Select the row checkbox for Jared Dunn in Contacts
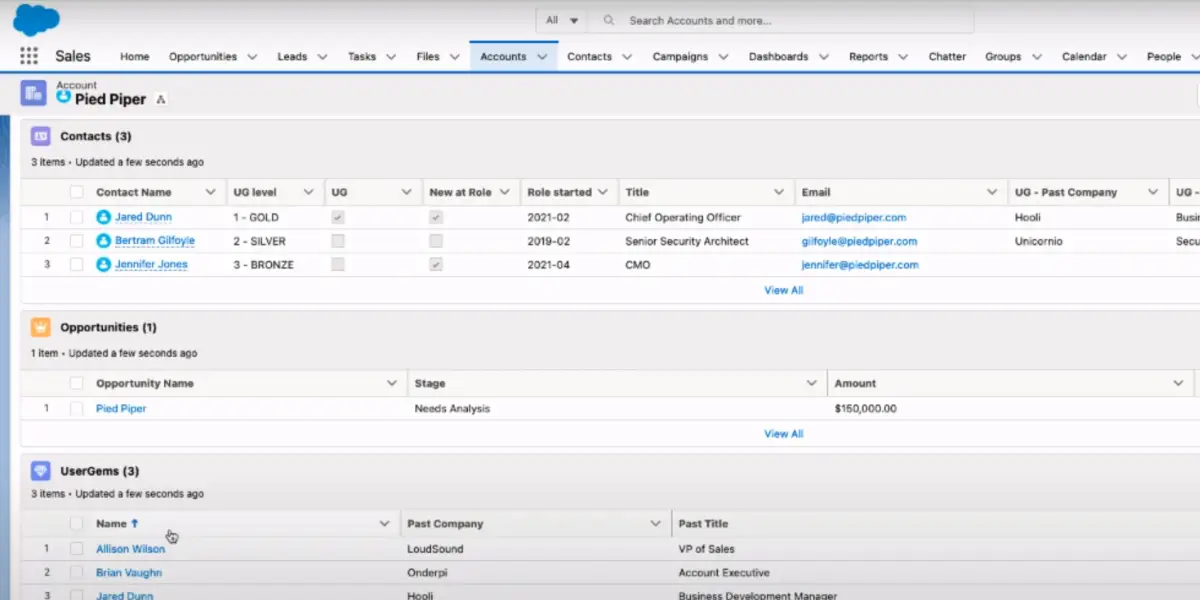1200x600 pixels. click(x=77, y=217)
